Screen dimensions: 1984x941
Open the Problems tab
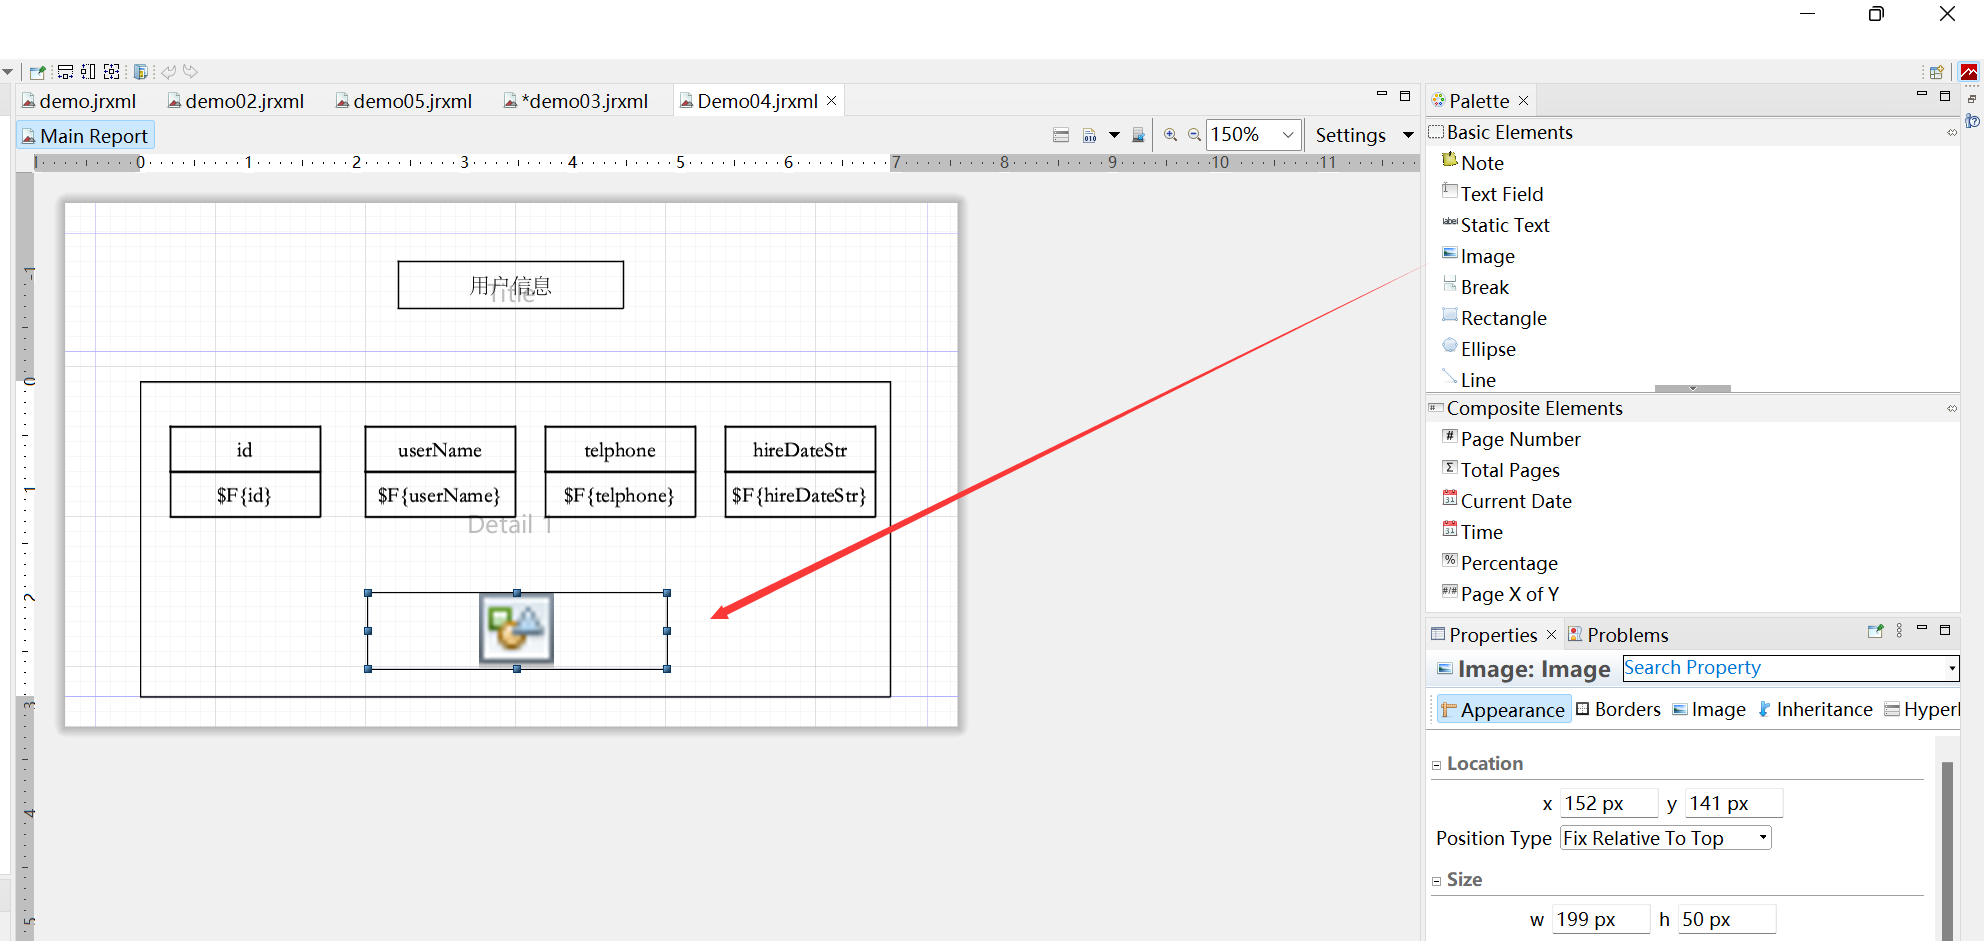click(x=1626, y=635)
